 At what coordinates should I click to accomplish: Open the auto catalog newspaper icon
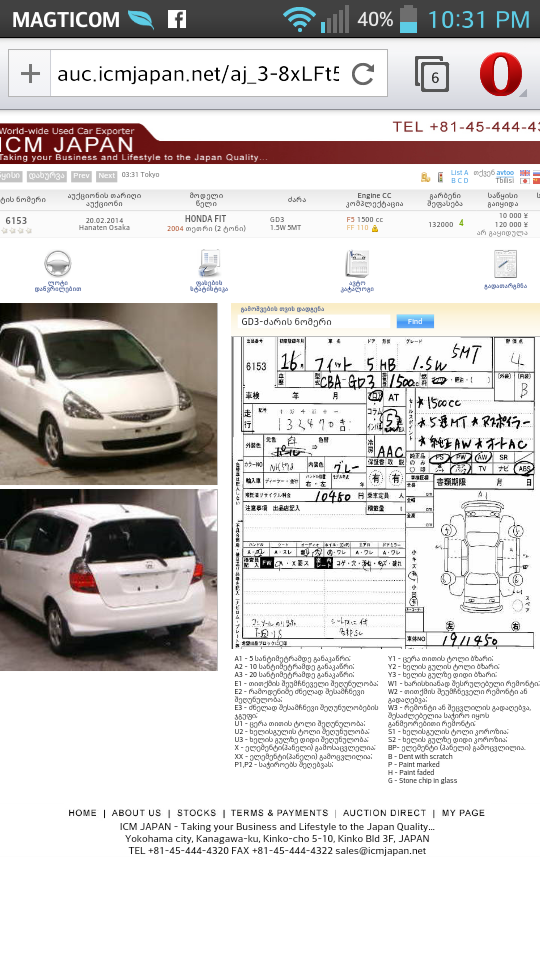tap(357, 263)
